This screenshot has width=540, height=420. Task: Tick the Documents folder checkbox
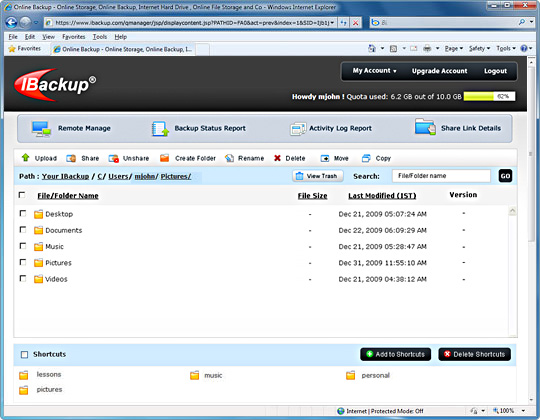pyautogui.click(x=23, y=229)
